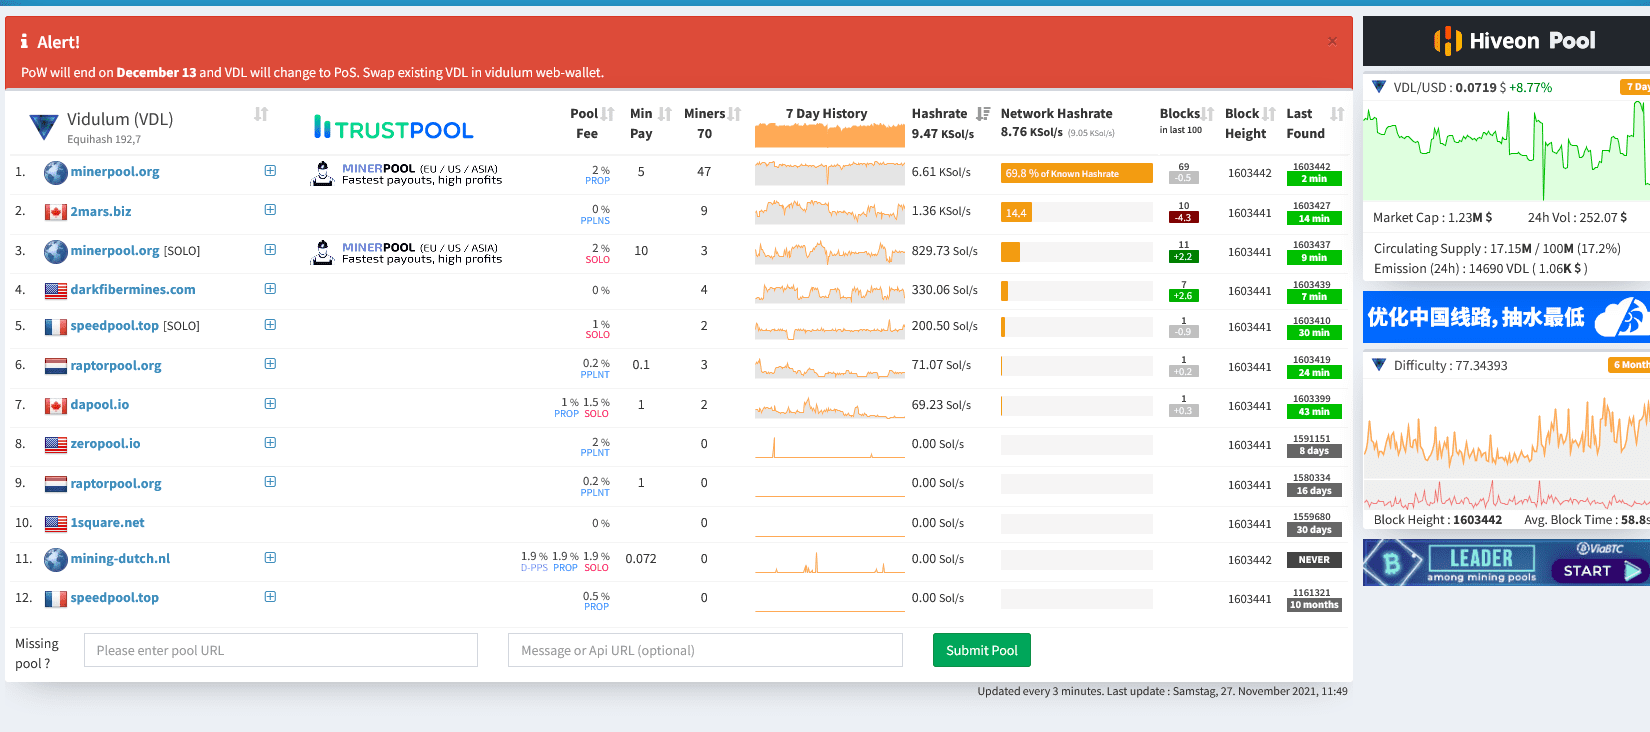This screenshot has width=1650, height=732.
Task: Click minerpool.org 7 day history sparkline
Action: point(830,173)
